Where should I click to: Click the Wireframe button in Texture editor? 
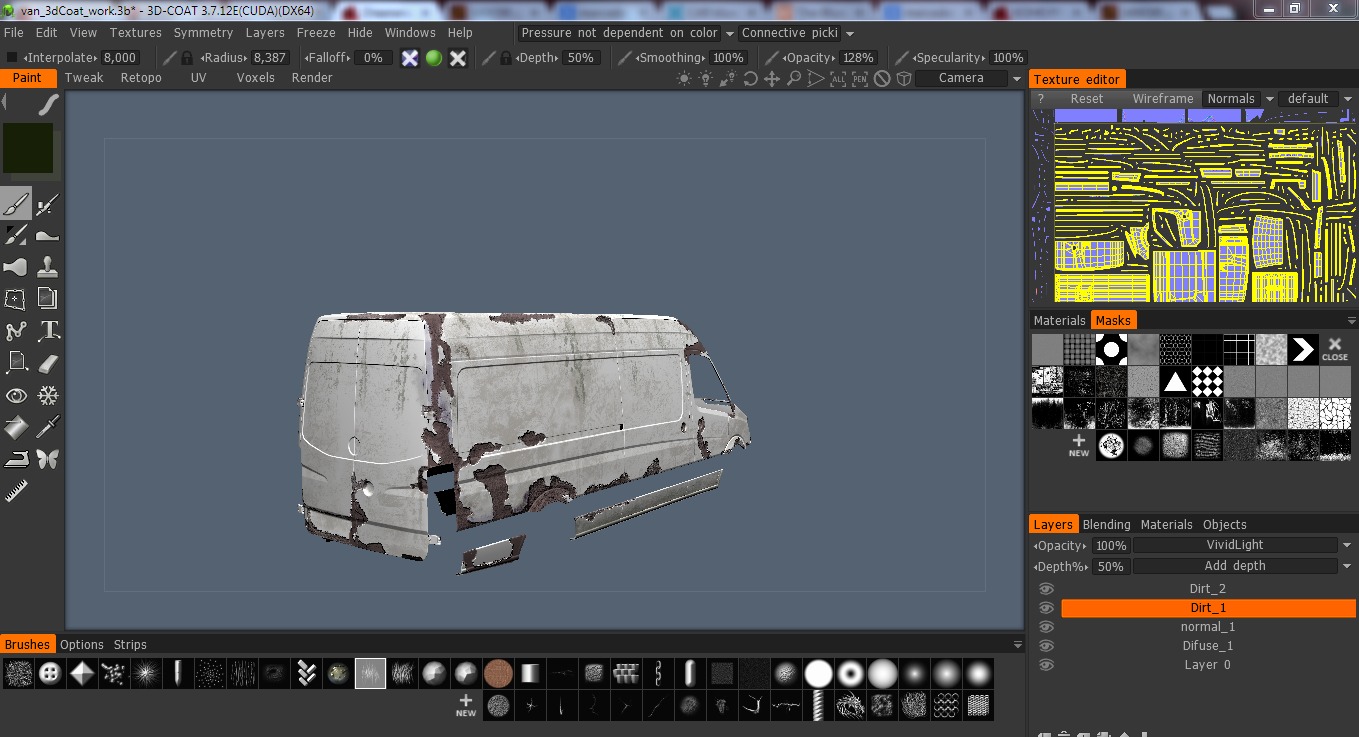coord(1162,99)
